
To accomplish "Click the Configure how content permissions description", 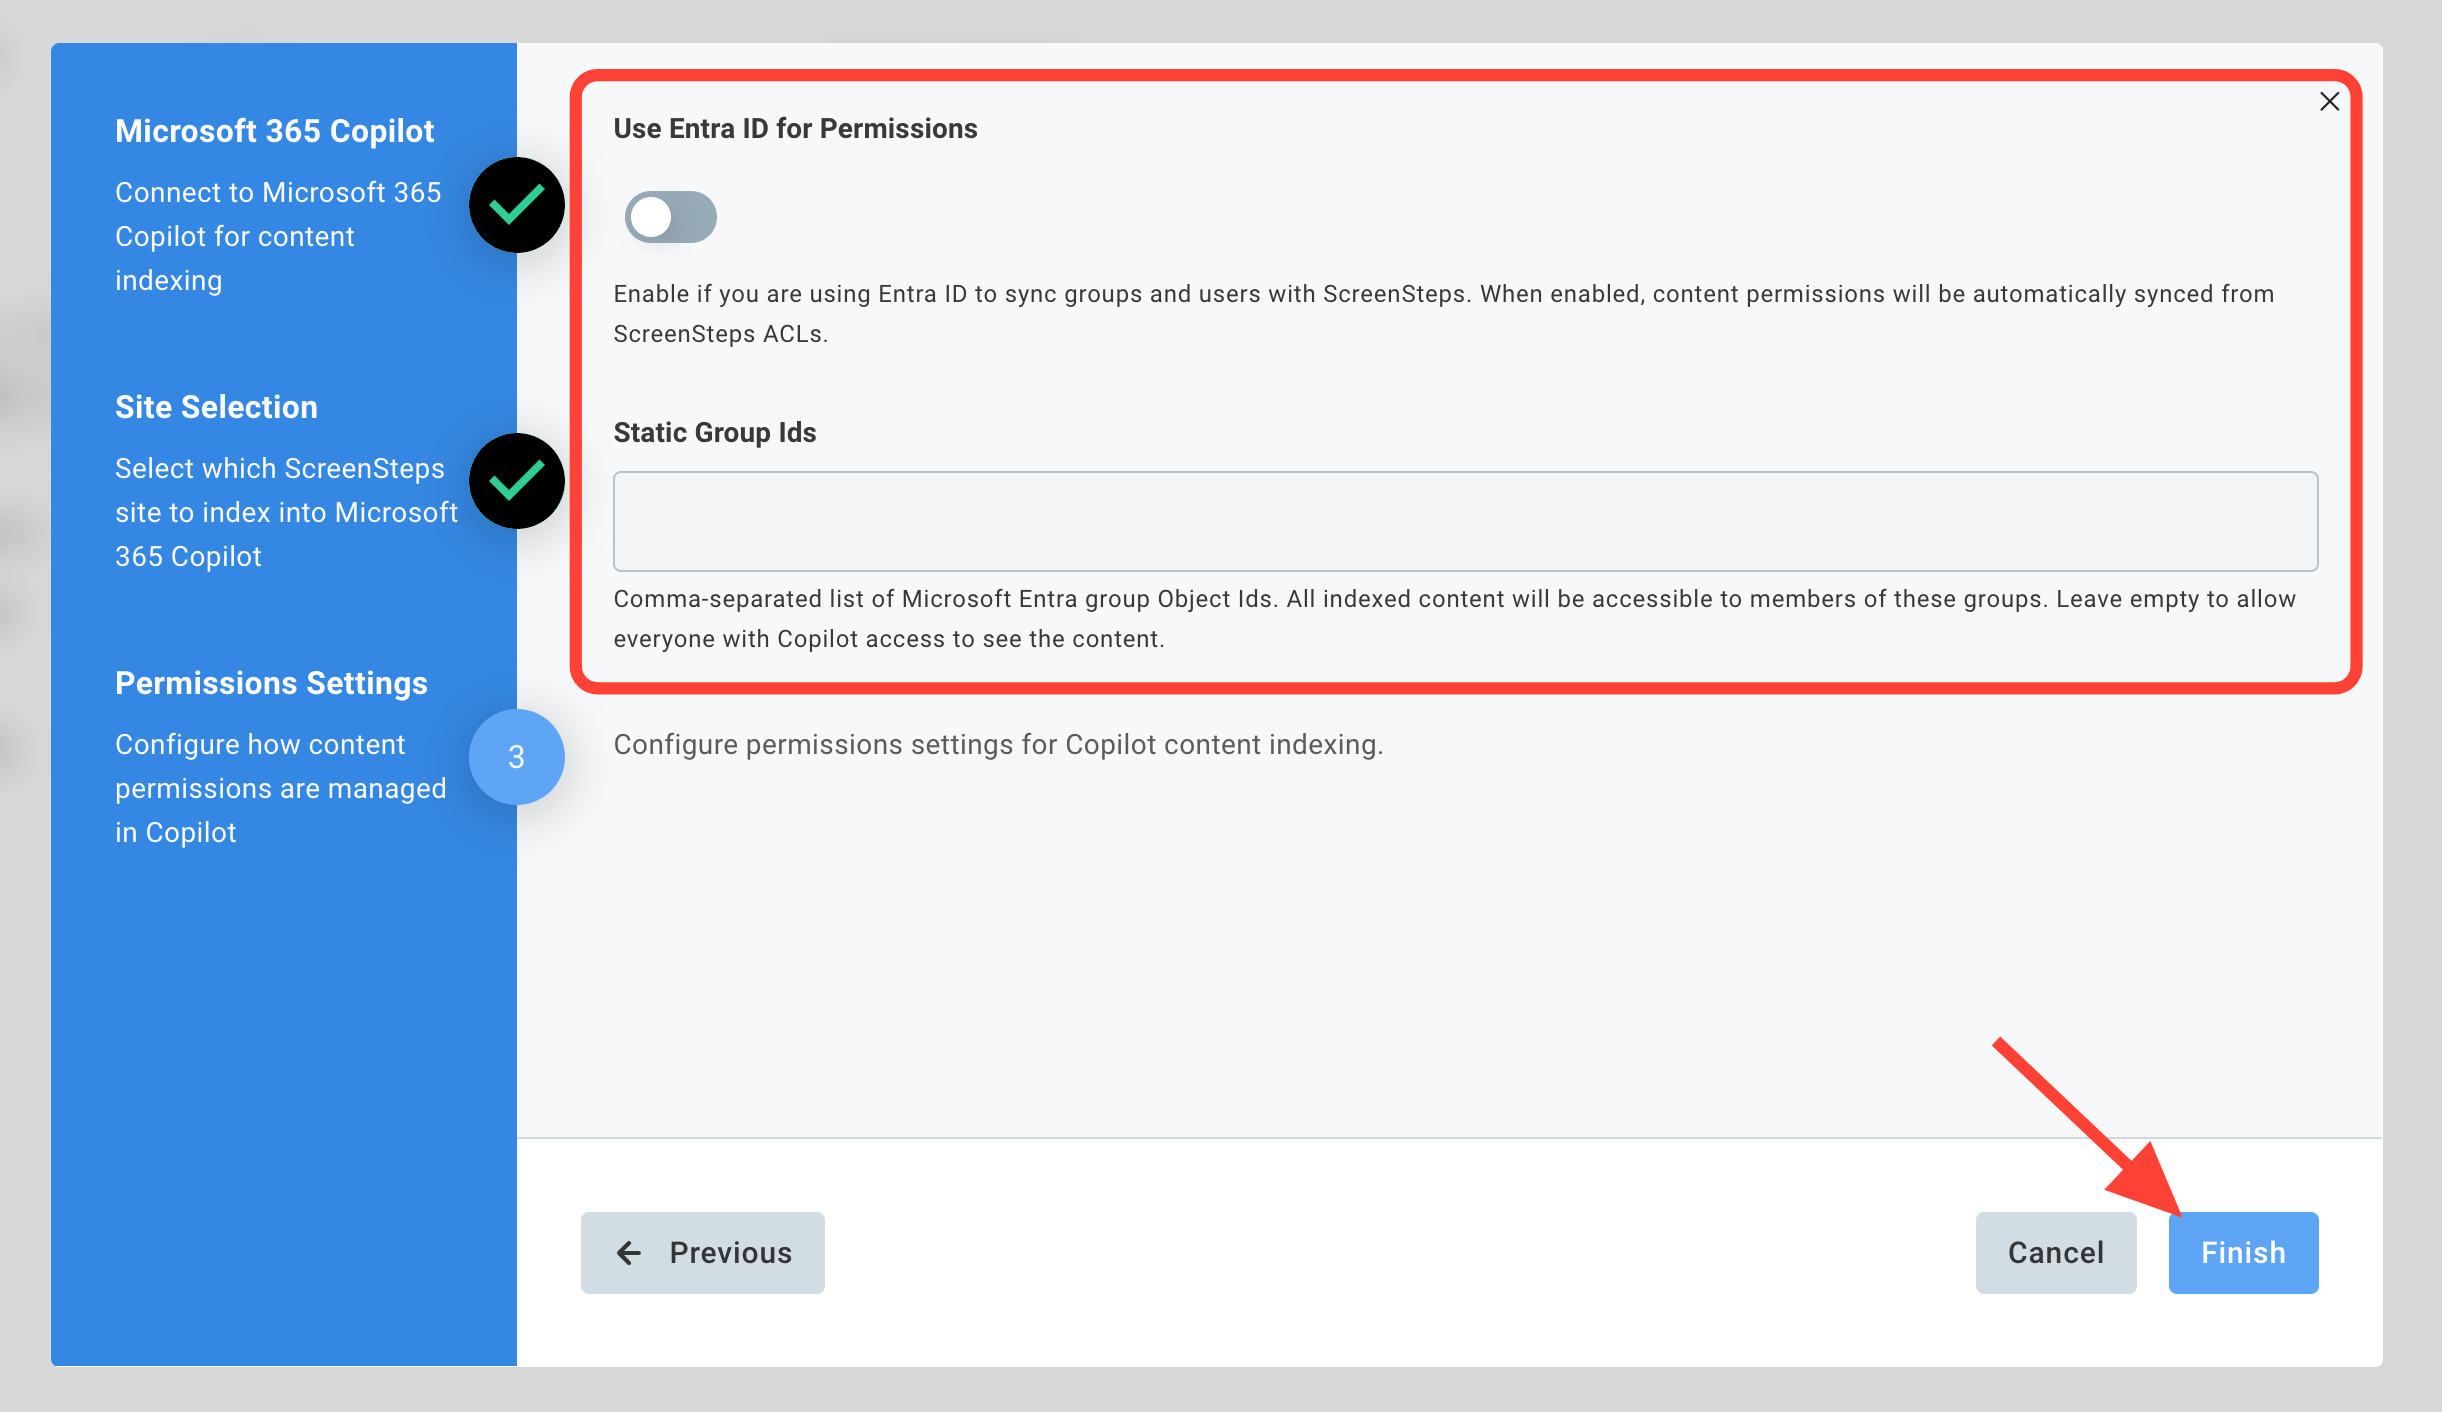I will tap(280, 788).
